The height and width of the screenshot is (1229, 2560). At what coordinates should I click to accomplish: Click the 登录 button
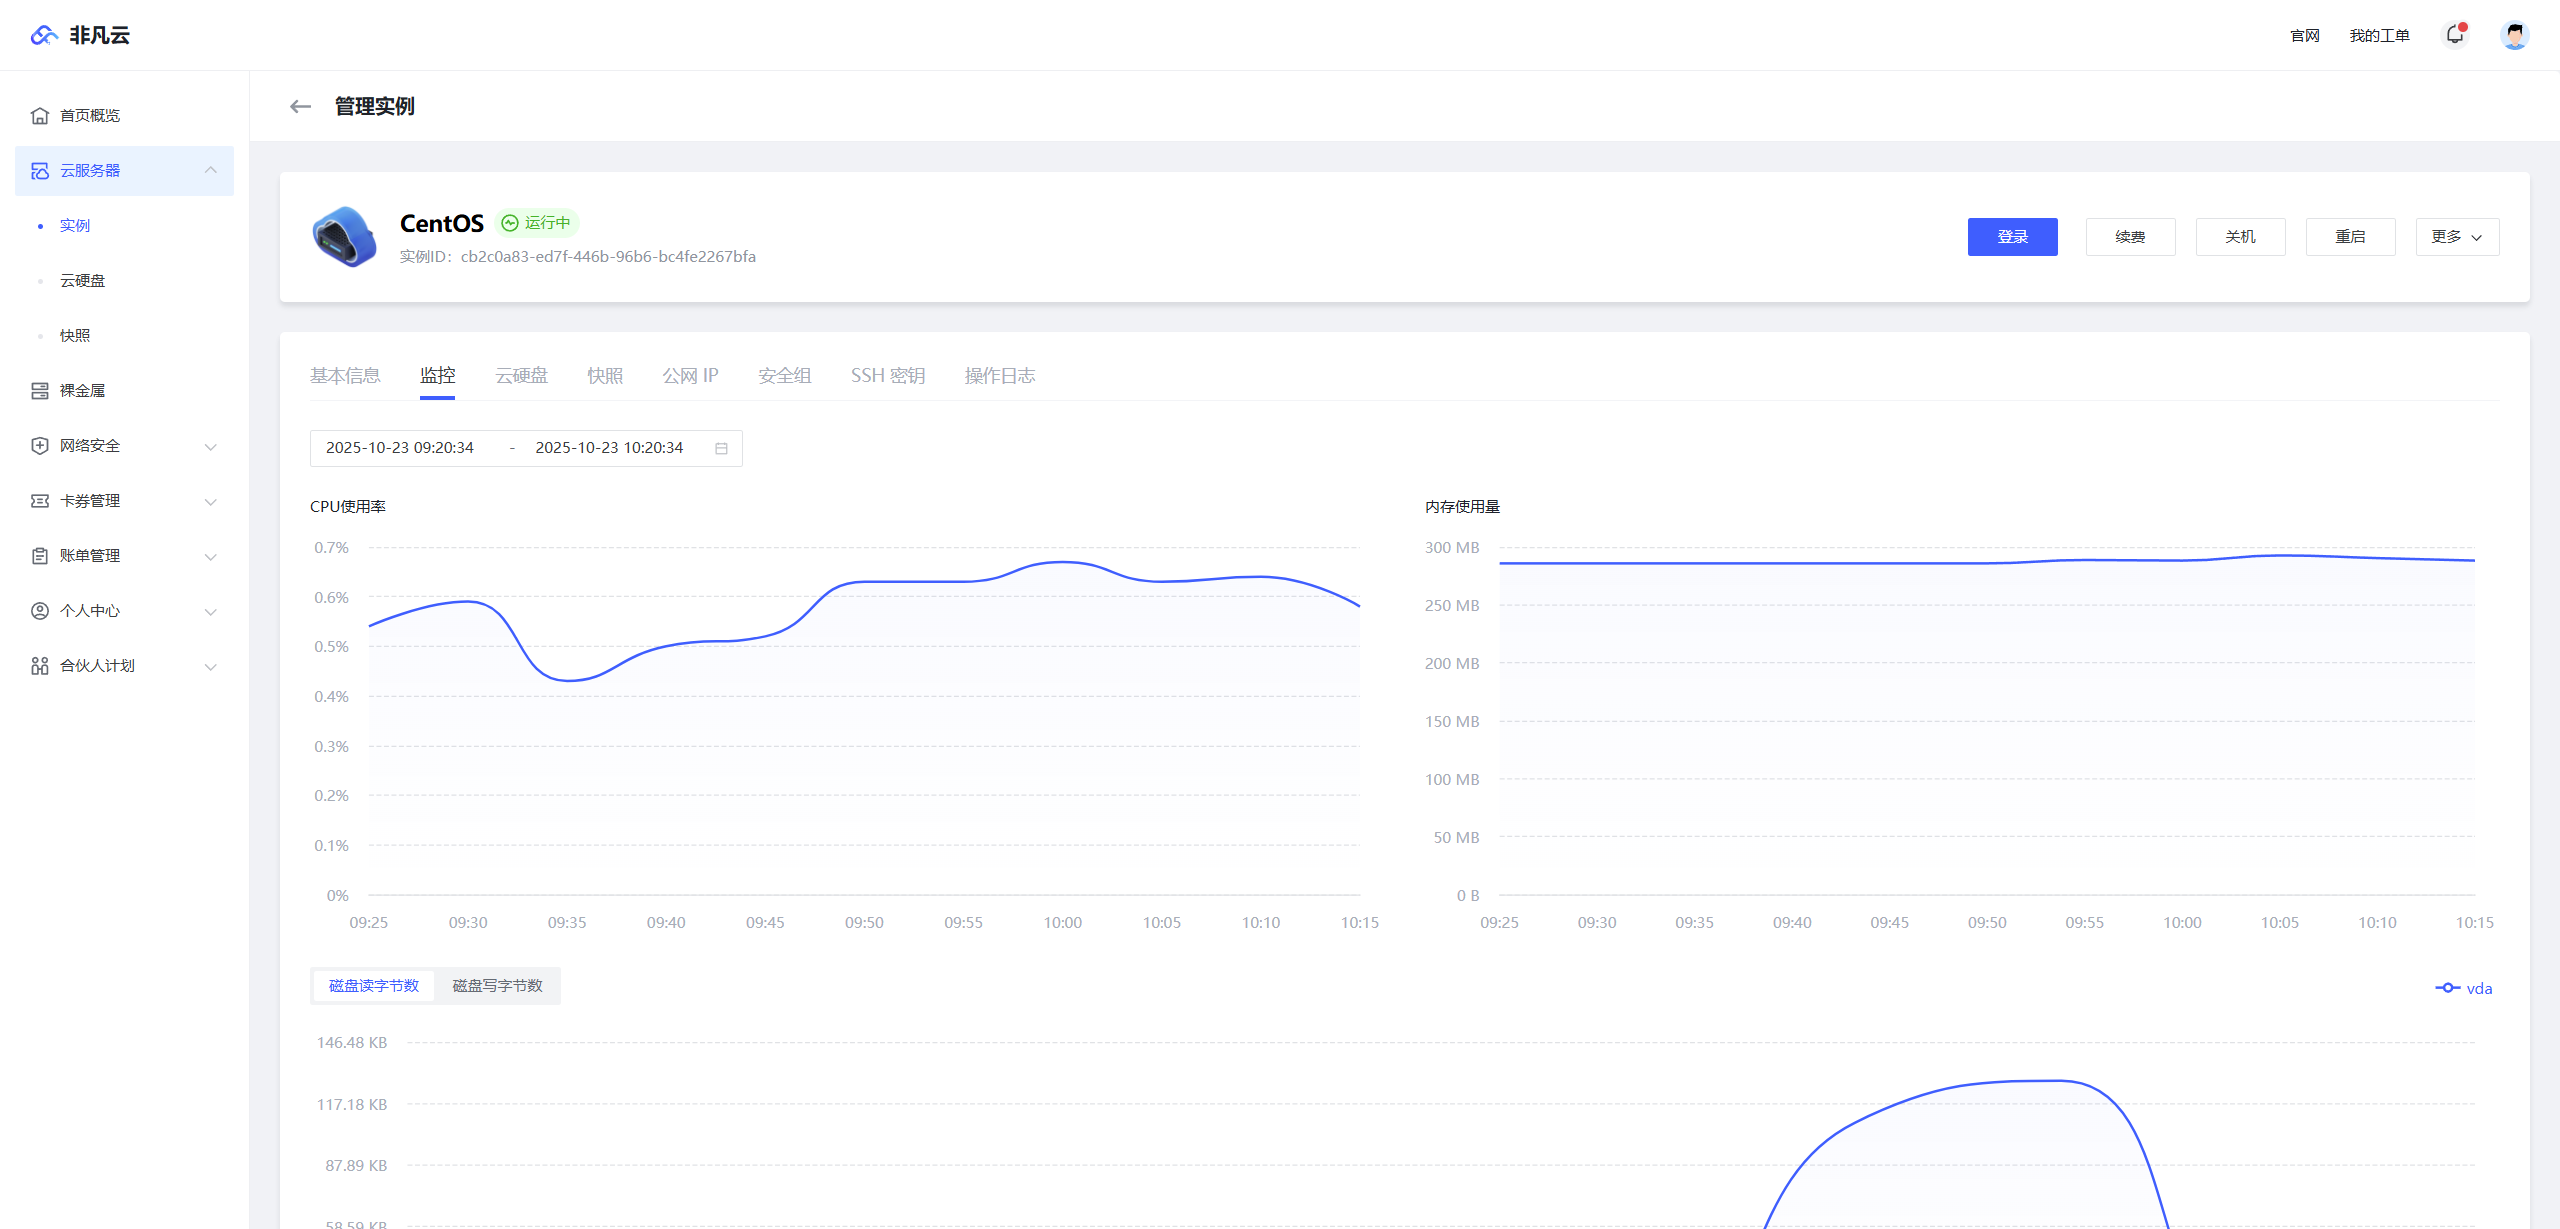pos(2012,237)
